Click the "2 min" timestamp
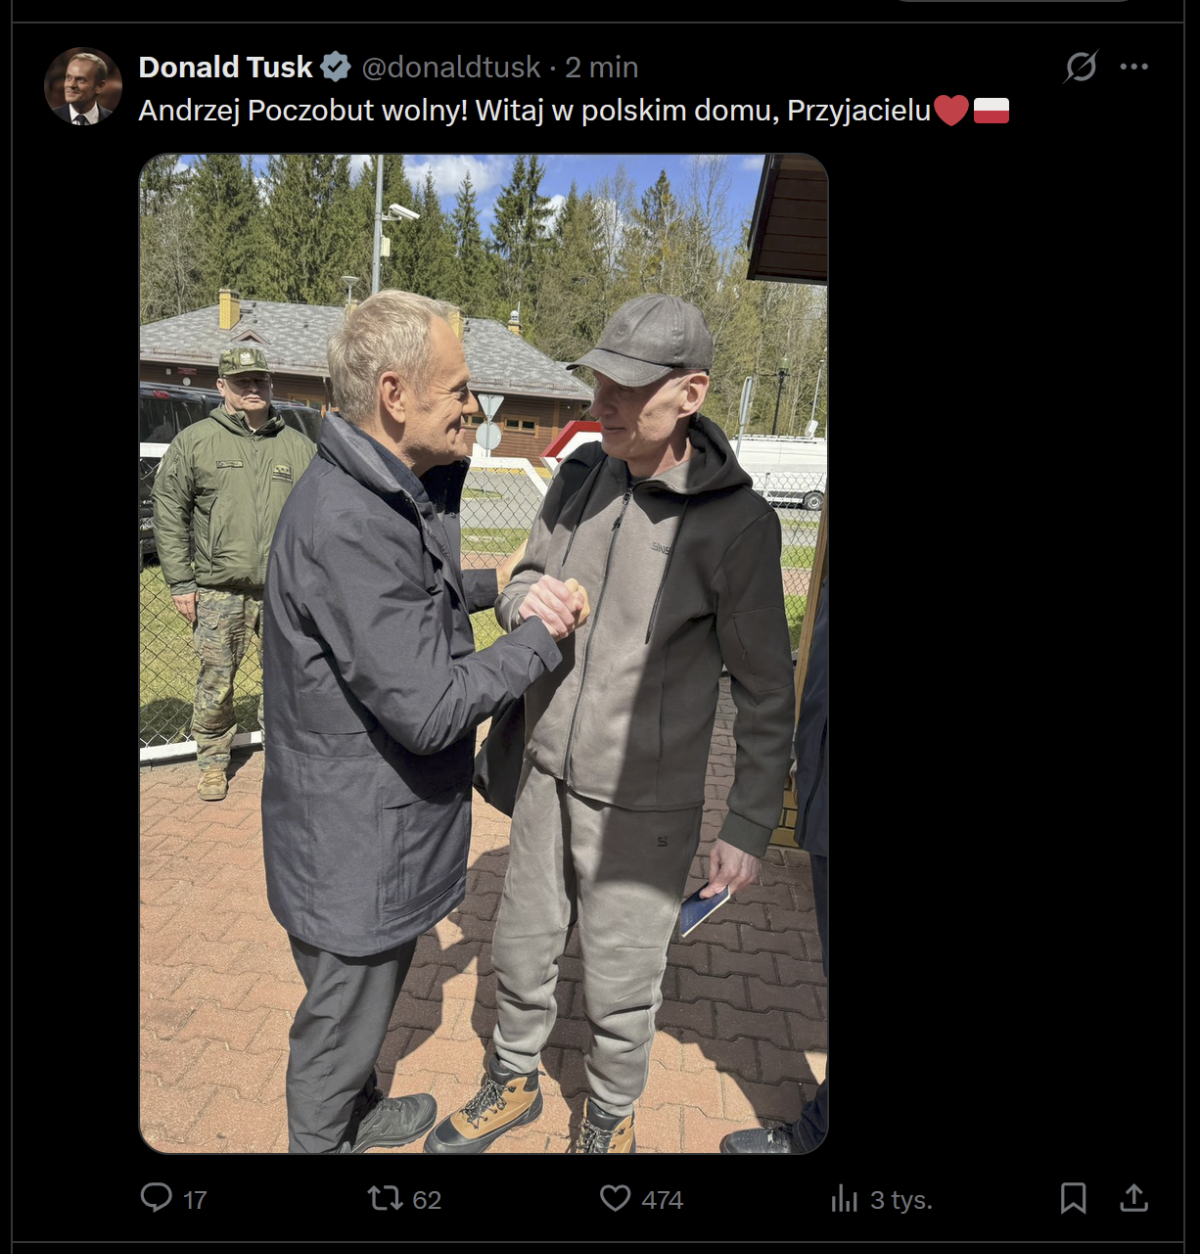The image size is (1200, 1254). coord(601,67)
